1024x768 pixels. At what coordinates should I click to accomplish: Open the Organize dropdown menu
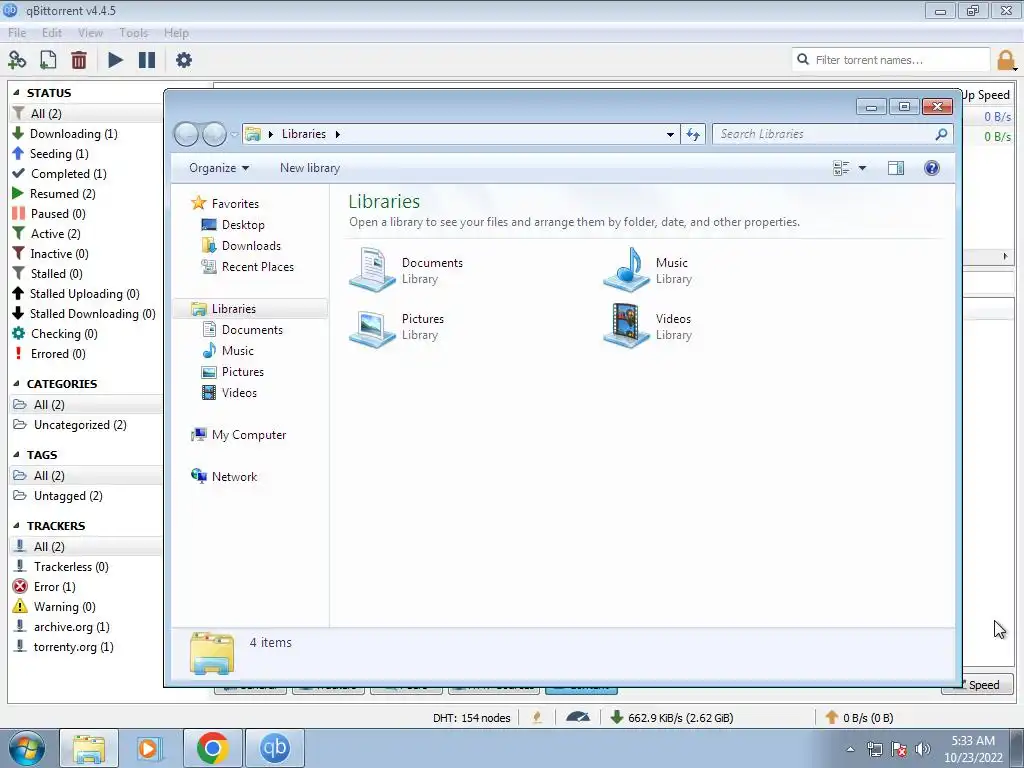coord(219,168)
